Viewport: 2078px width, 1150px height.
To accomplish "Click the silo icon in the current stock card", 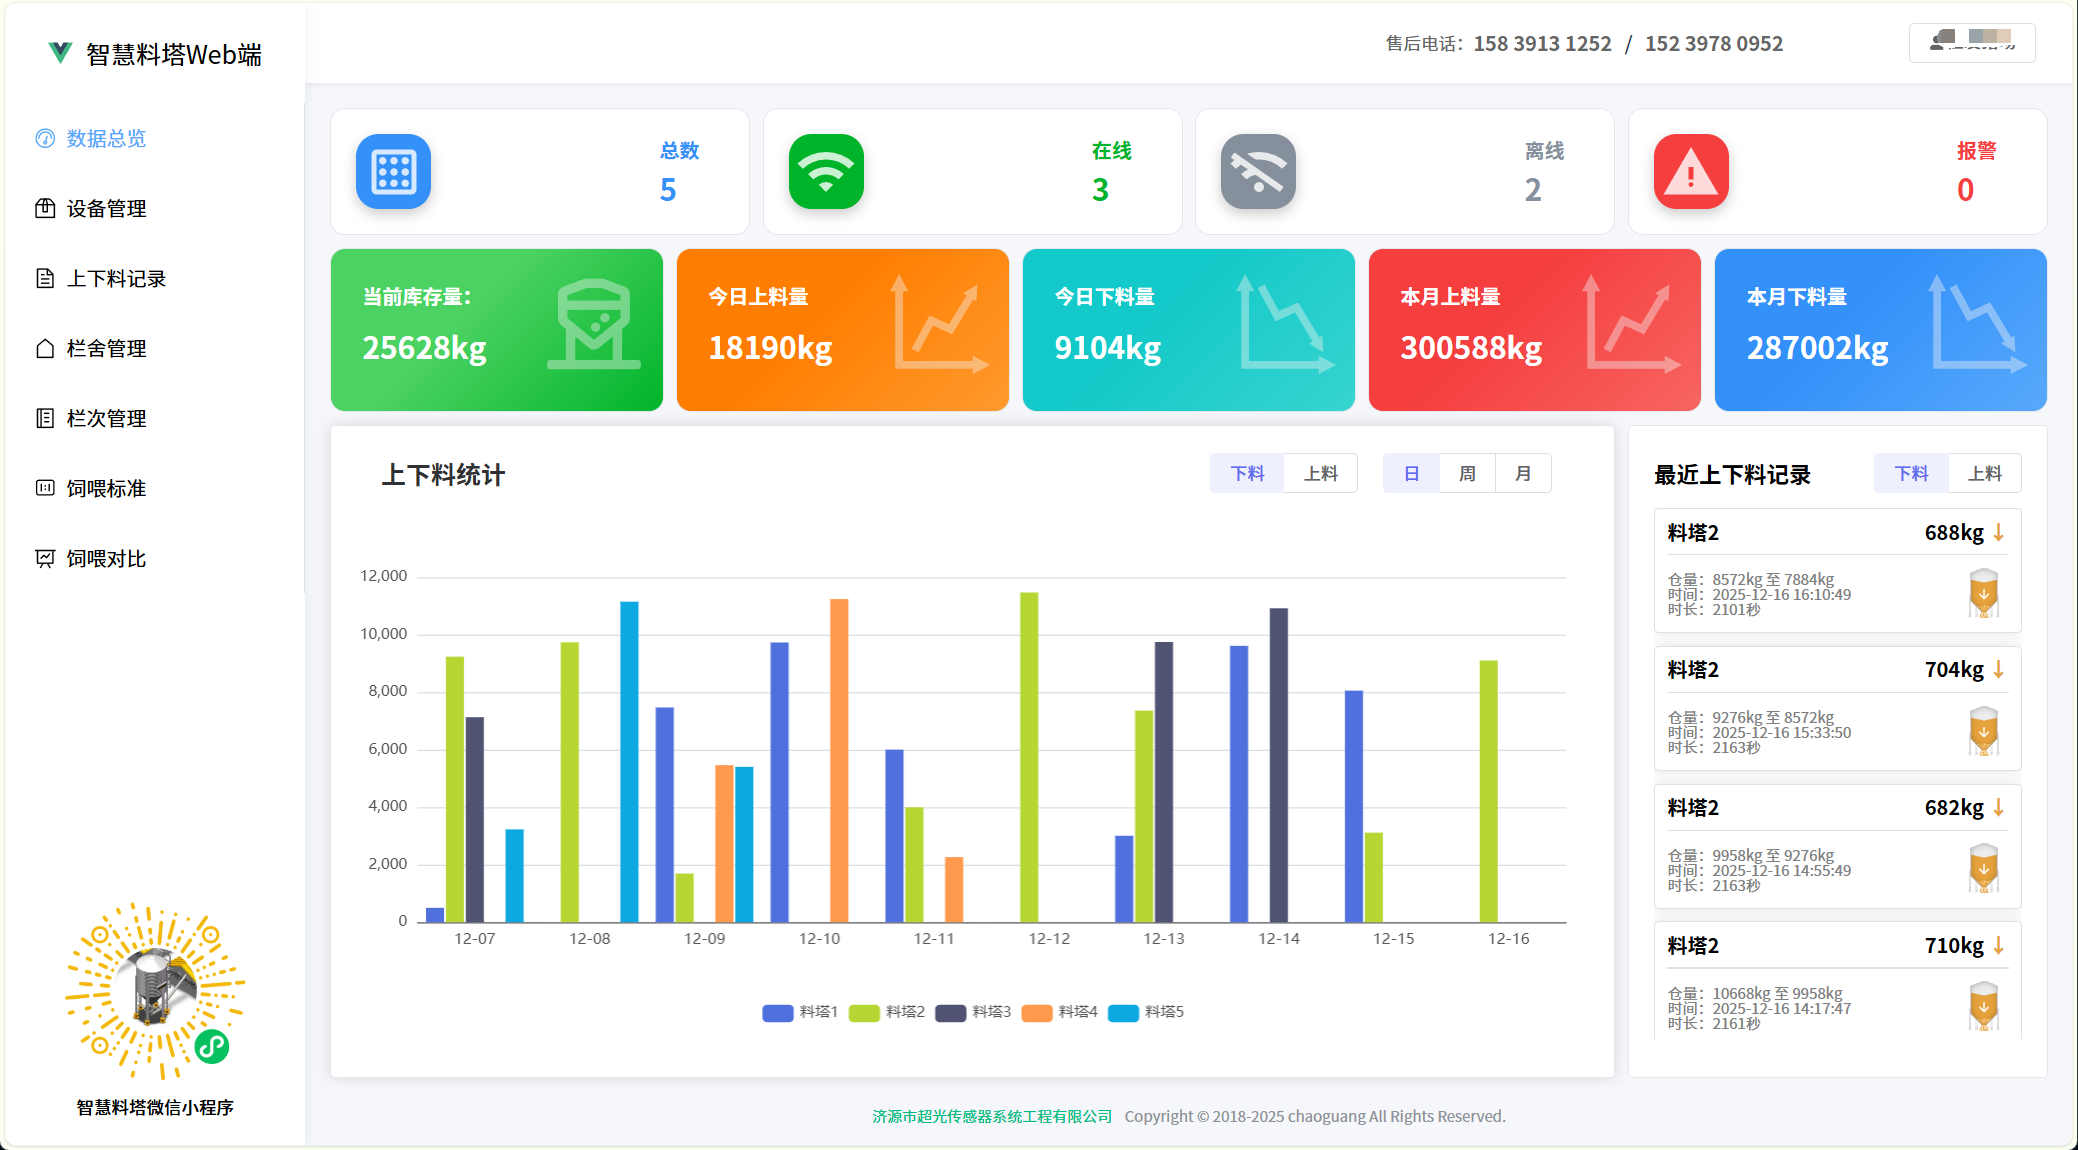I will click(x=594, y=325).
